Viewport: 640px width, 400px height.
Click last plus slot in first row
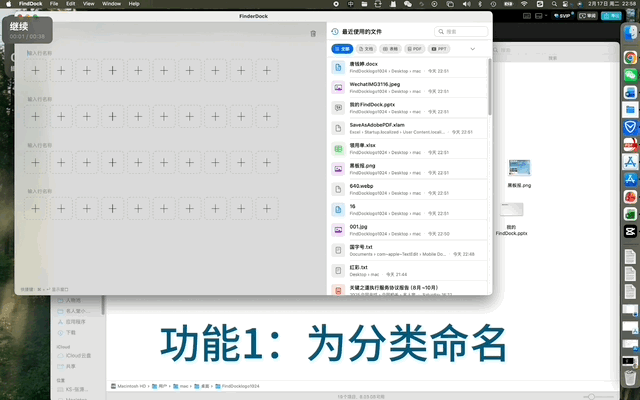(x=267, y=71)
